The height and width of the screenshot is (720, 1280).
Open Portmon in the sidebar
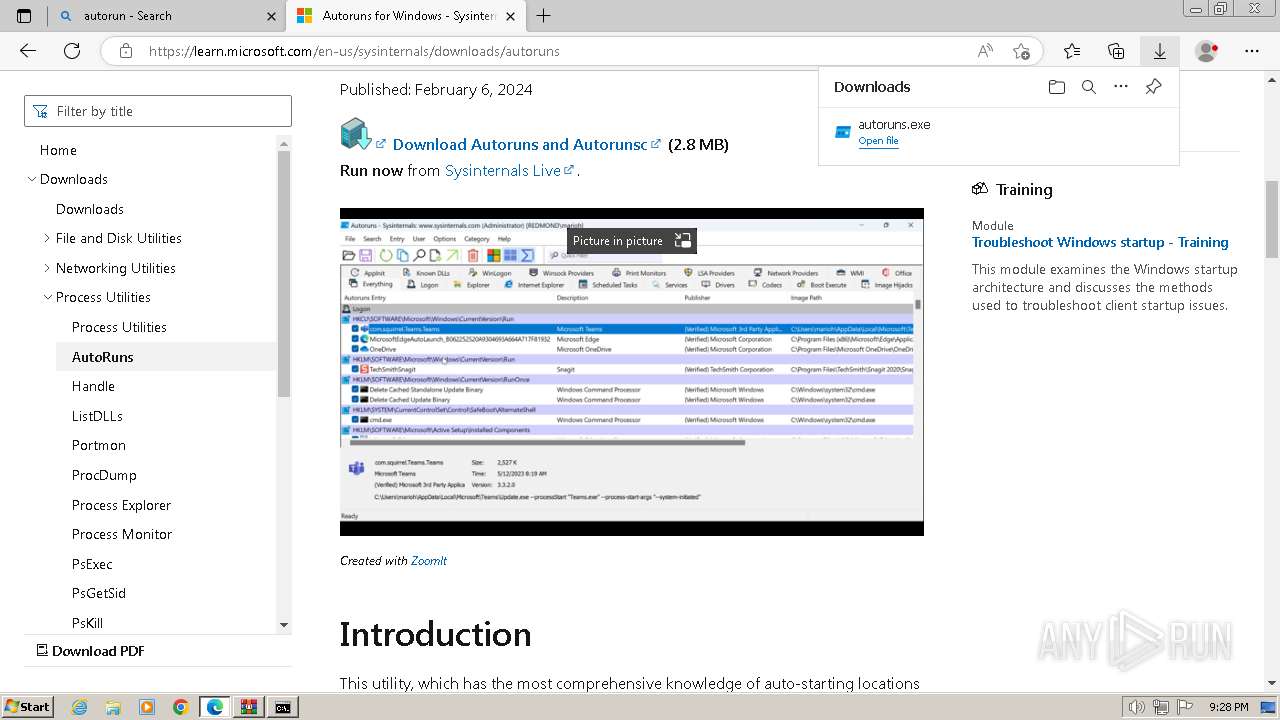click(98, 445)
